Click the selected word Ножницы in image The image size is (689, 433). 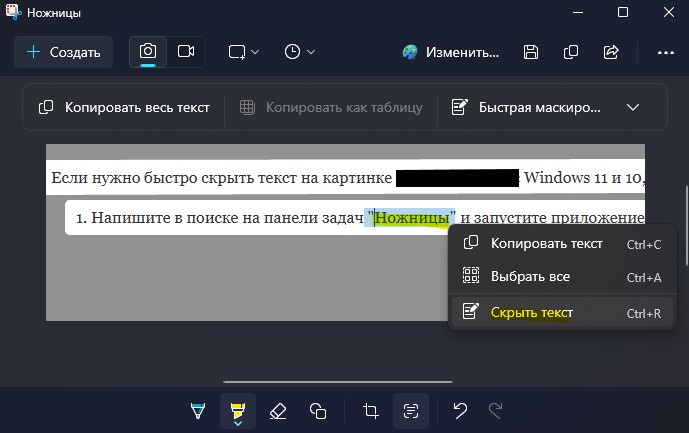point(412,218)
